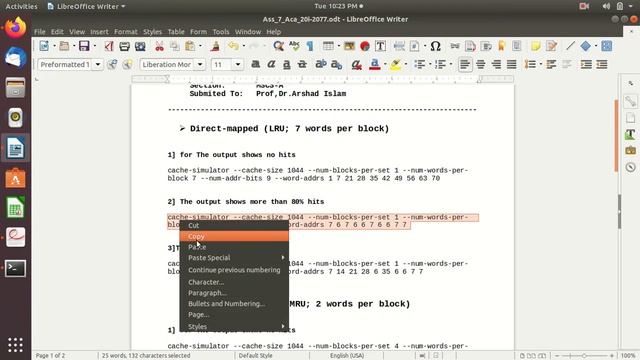640x360 pixels.
Task: Center the text horizontally
Action: pos(481,64)
